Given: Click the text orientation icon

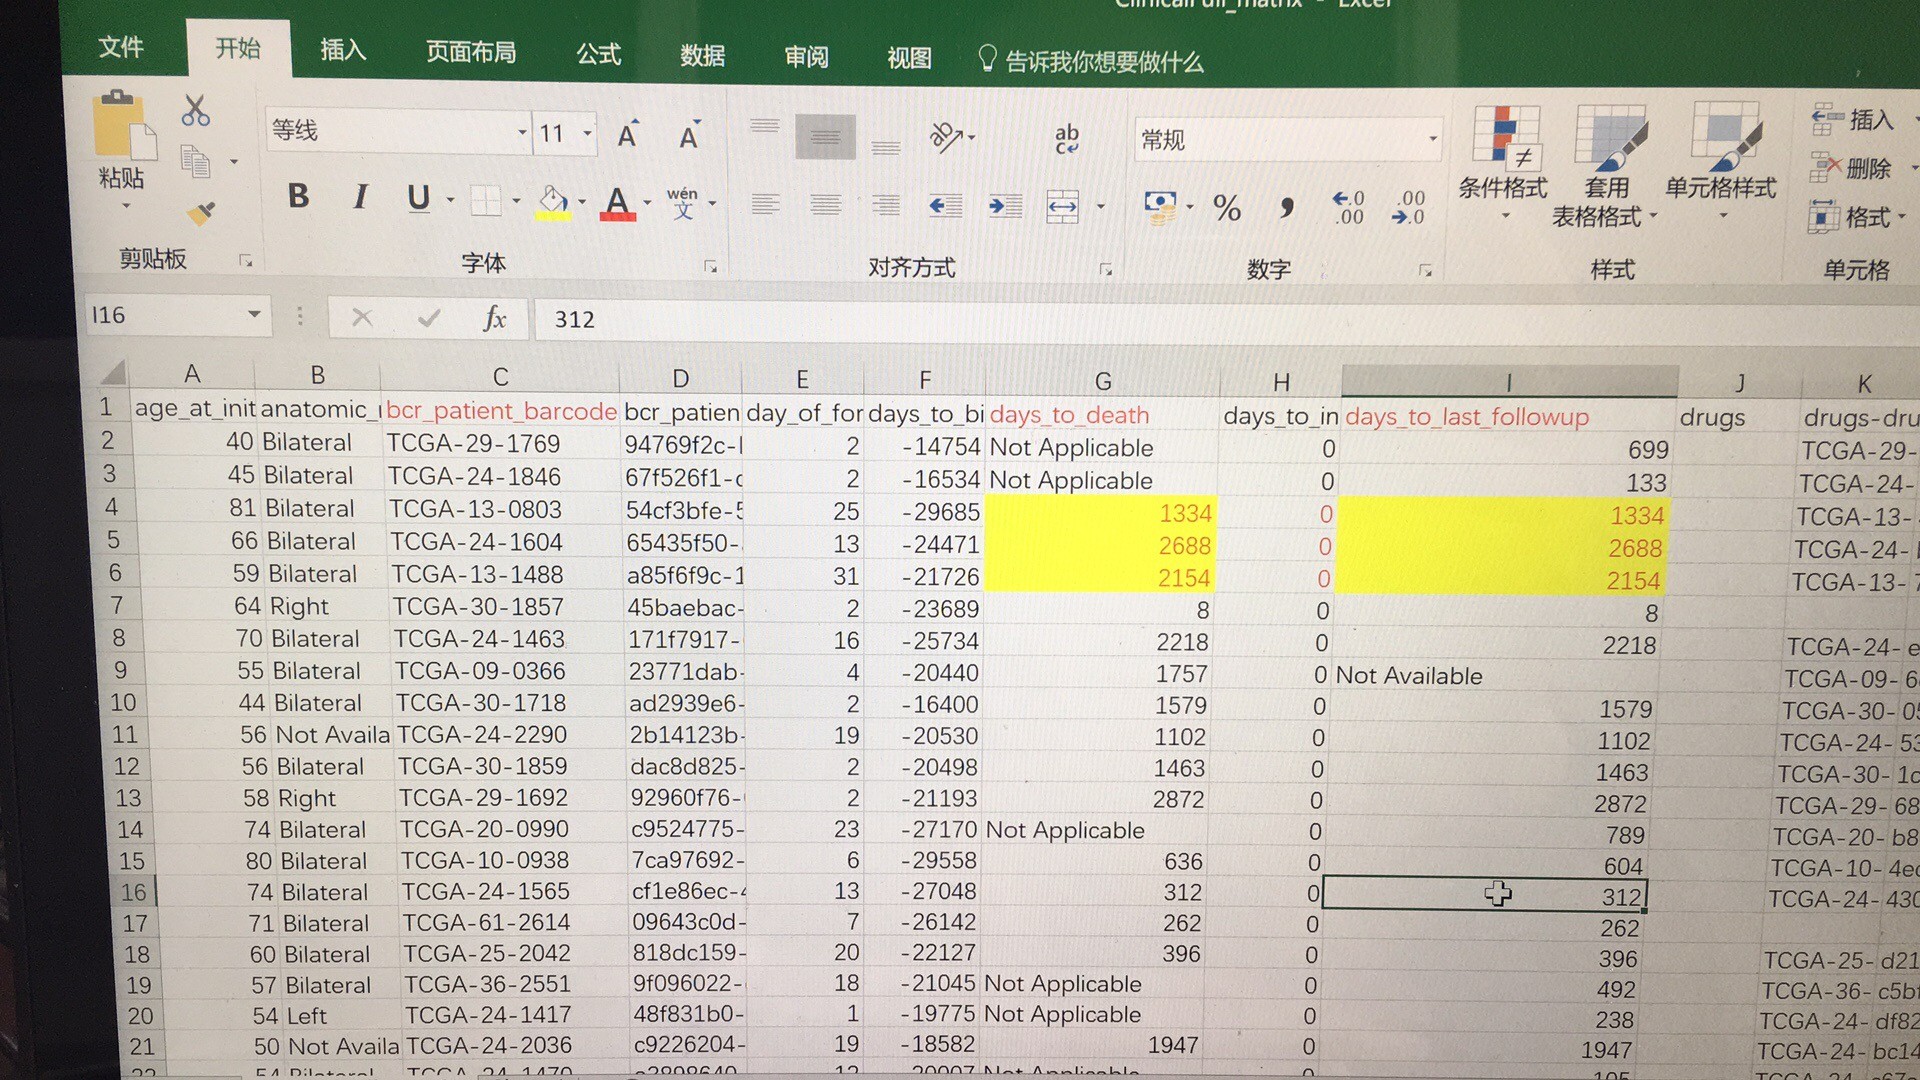Looking at the screenshot, I should (946, 137).
